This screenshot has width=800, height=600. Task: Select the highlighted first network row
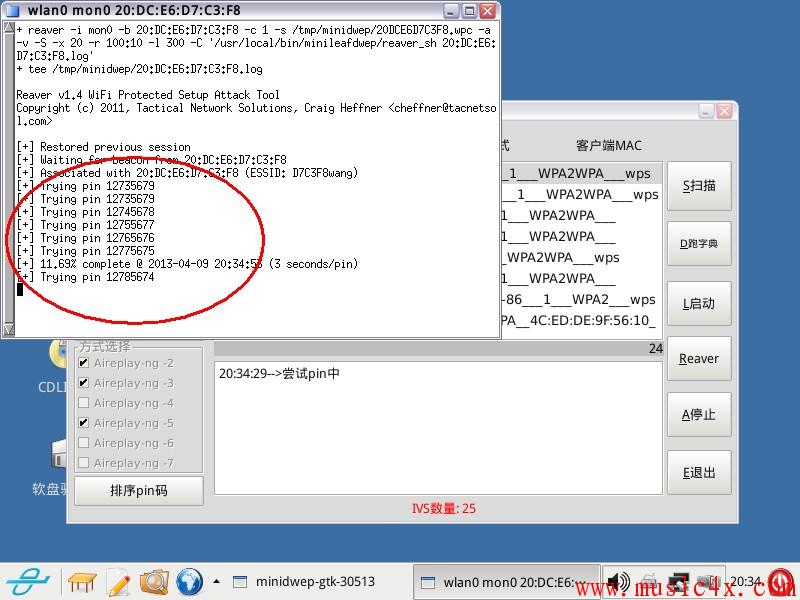(582, 173)
